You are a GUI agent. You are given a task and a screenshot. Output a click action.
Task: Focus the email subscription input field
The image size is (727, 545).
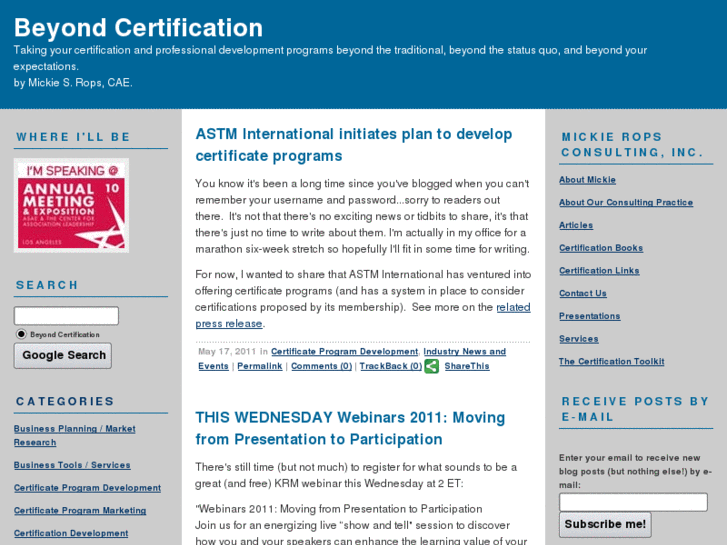tap(633, 502)
